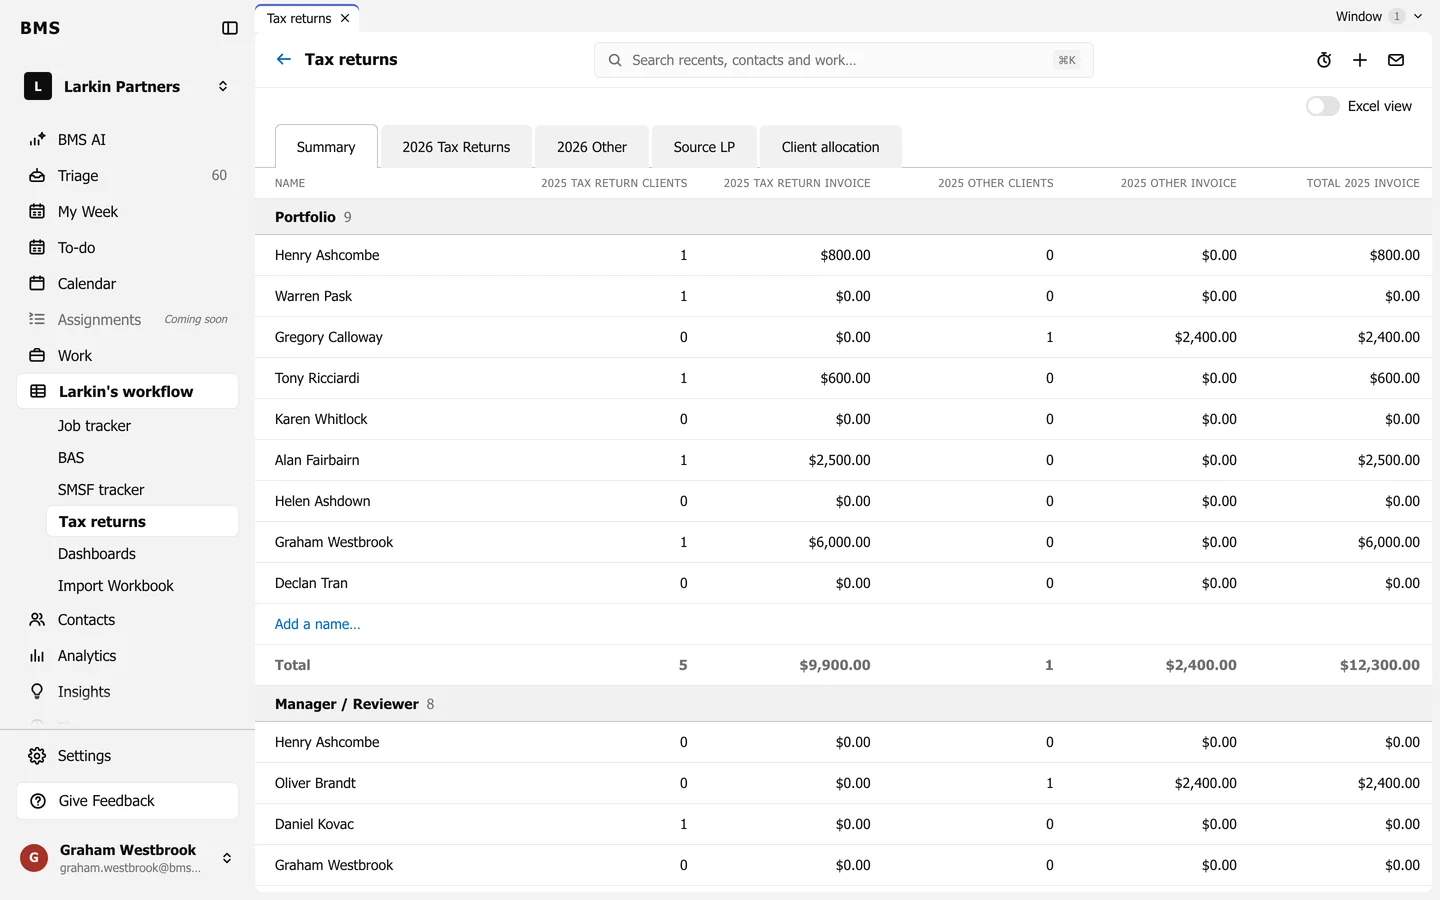Click the Add a name link
1440x900 pixels.
point(318,624)
